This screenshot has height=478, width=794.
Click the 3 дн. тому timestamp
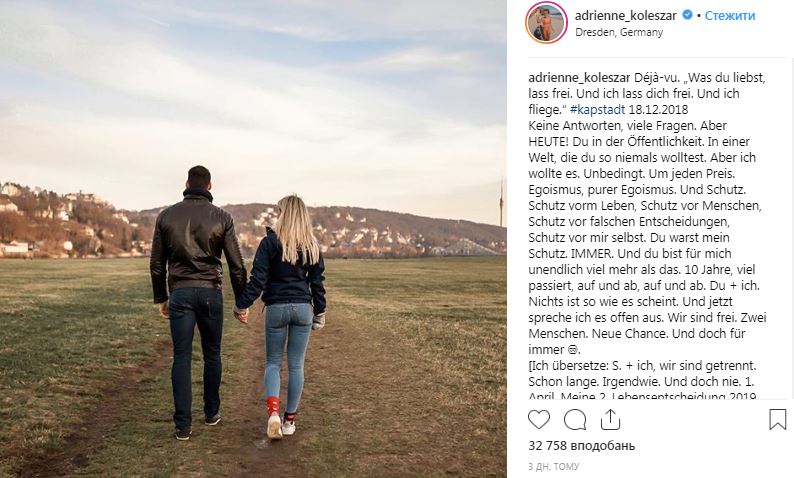coord(553,466)
